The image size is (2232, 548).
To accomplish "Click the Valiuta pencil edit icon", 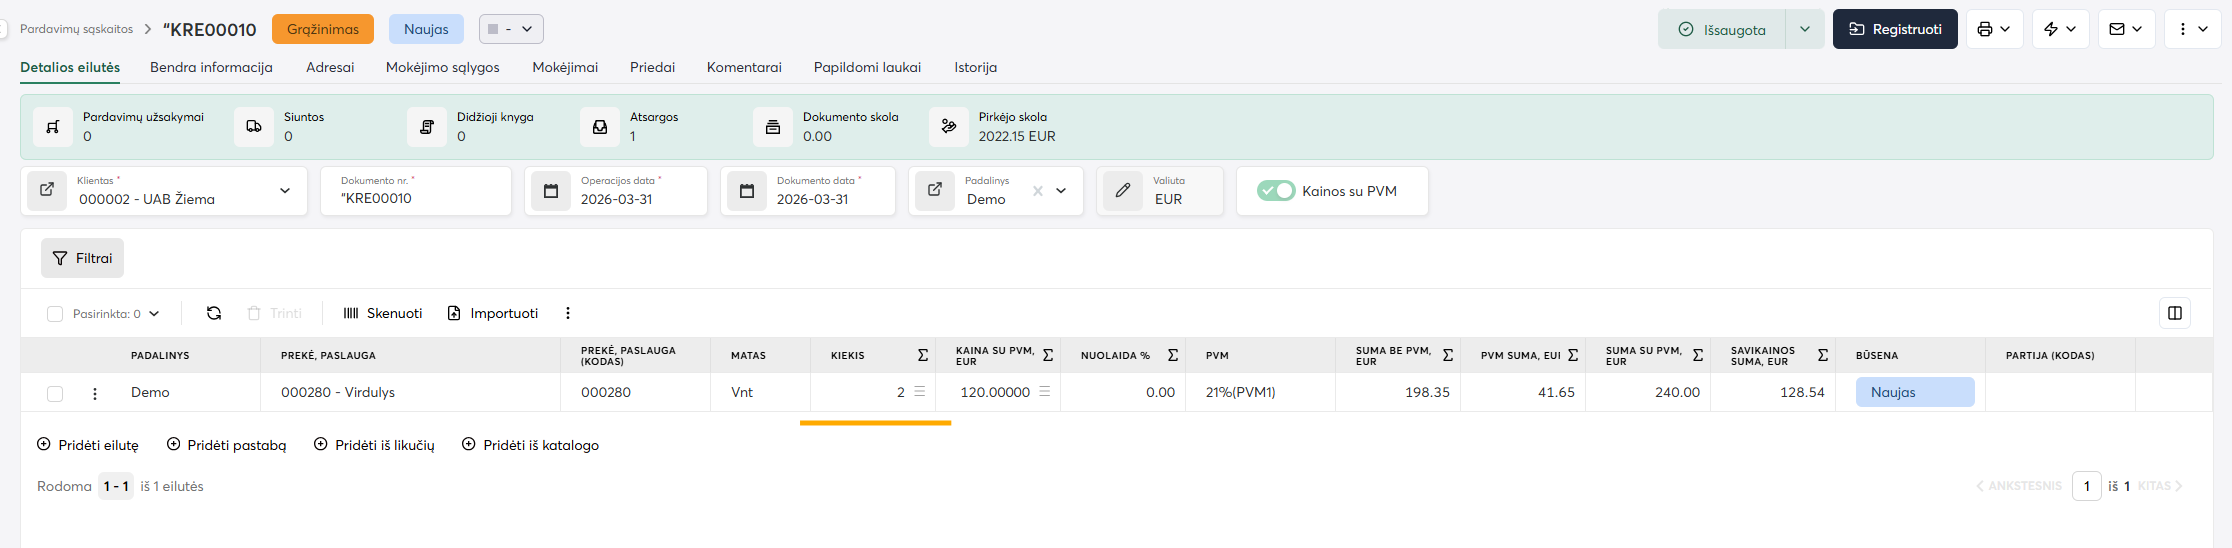I will 1123,190.
